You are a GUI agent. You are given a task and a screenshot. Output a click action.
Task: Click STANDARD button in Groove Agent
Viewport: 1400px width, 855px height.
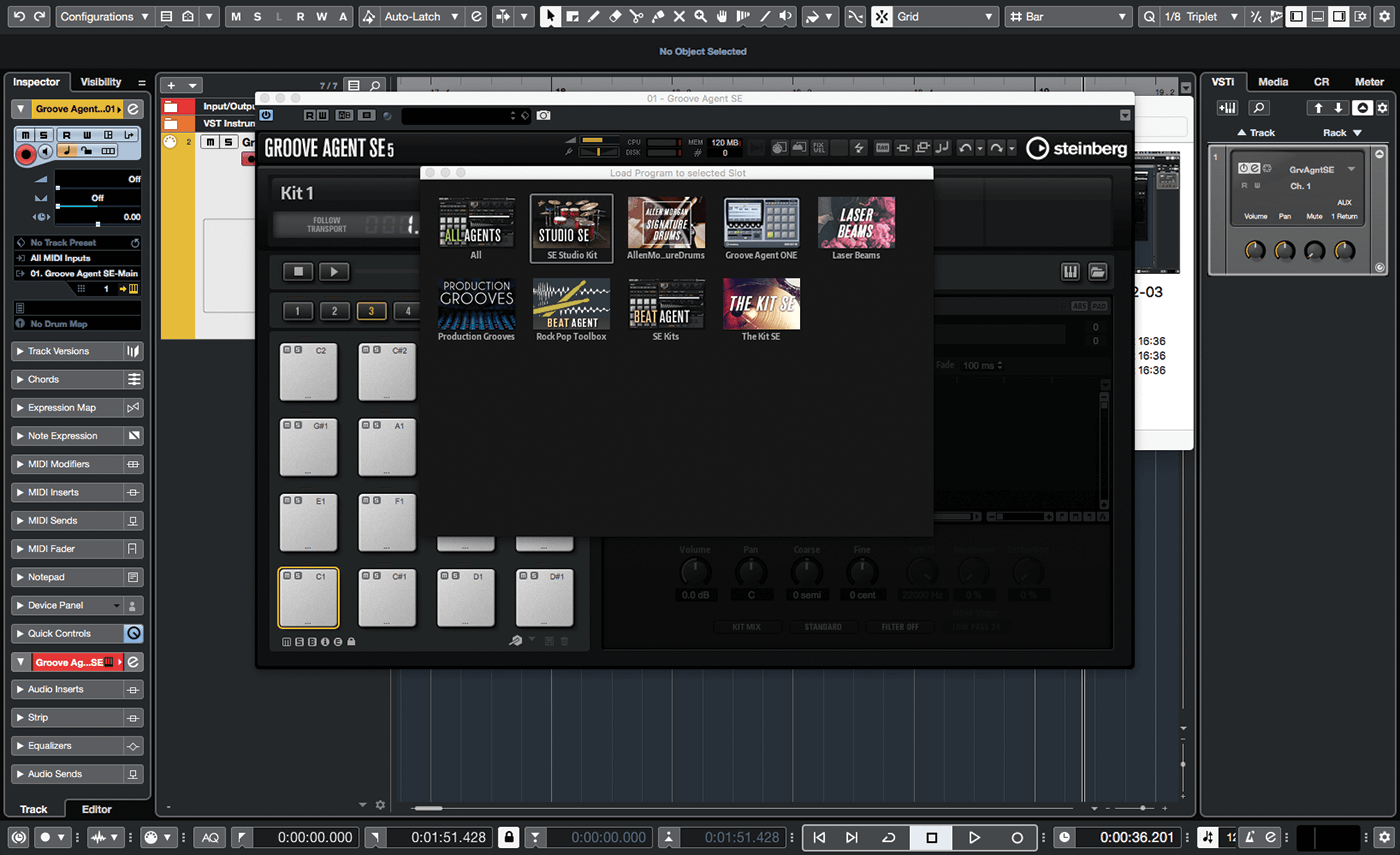pyautogui.click(x=821, y=627)
